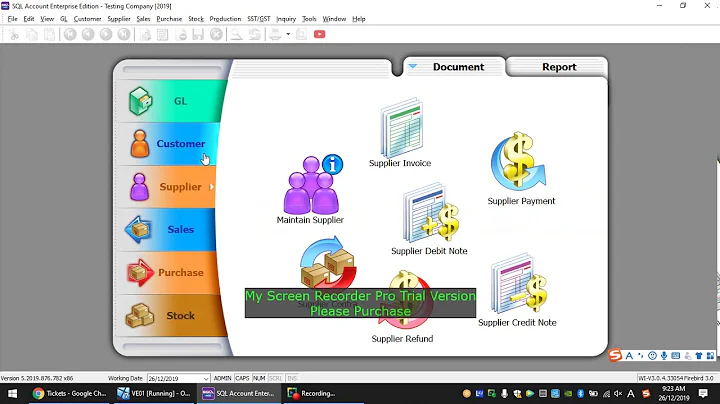Open the Sales menu
This screenshot has height=404, width=720.
[x=143, y=19]
